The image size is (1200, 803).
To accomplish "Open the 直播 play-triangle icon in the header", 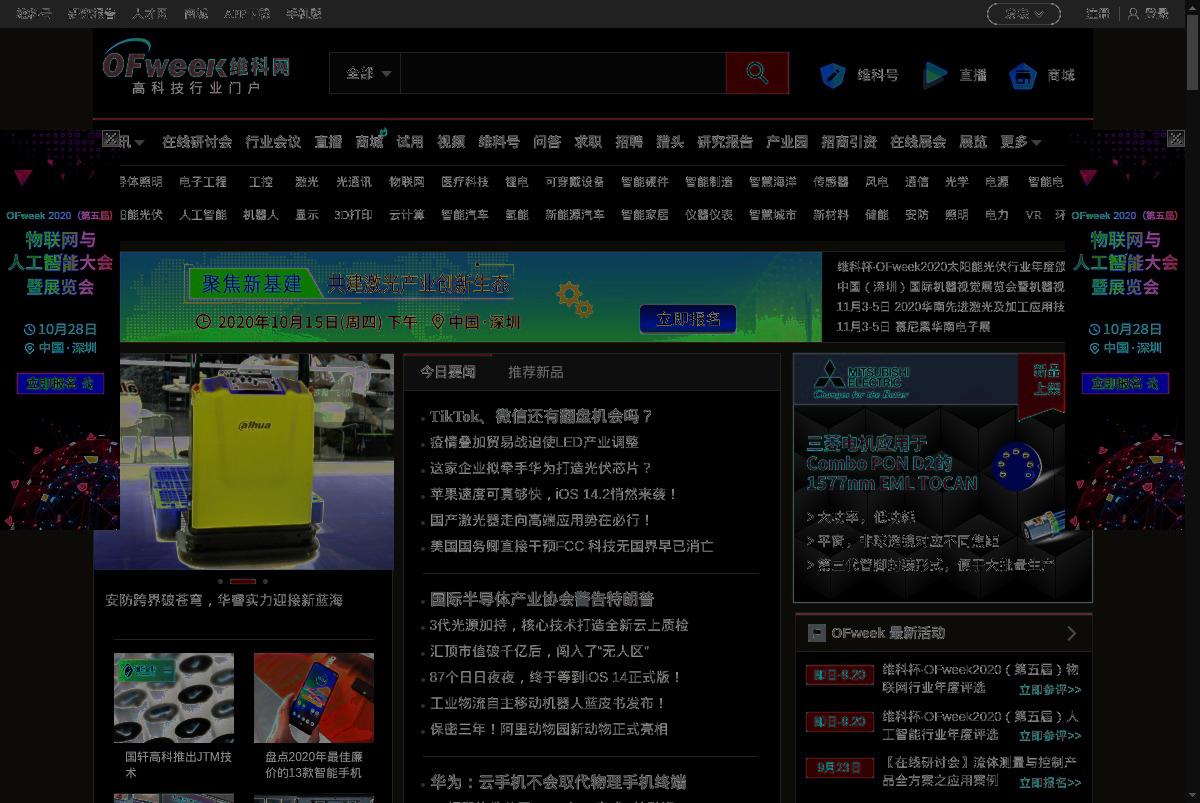I will coord(935,75).
